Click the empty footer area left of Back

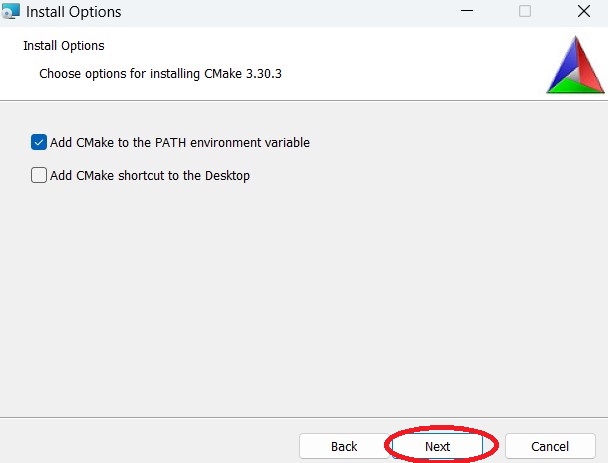click(x=150, y=444)
